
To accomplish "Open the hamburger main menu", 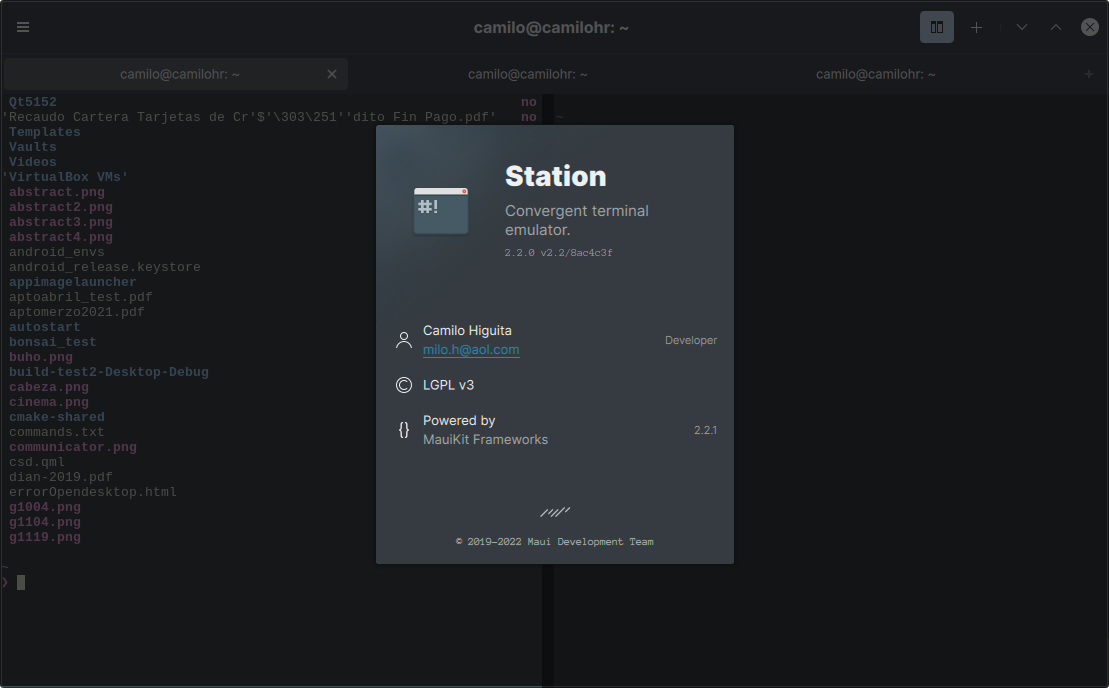I will pos(23,27).
